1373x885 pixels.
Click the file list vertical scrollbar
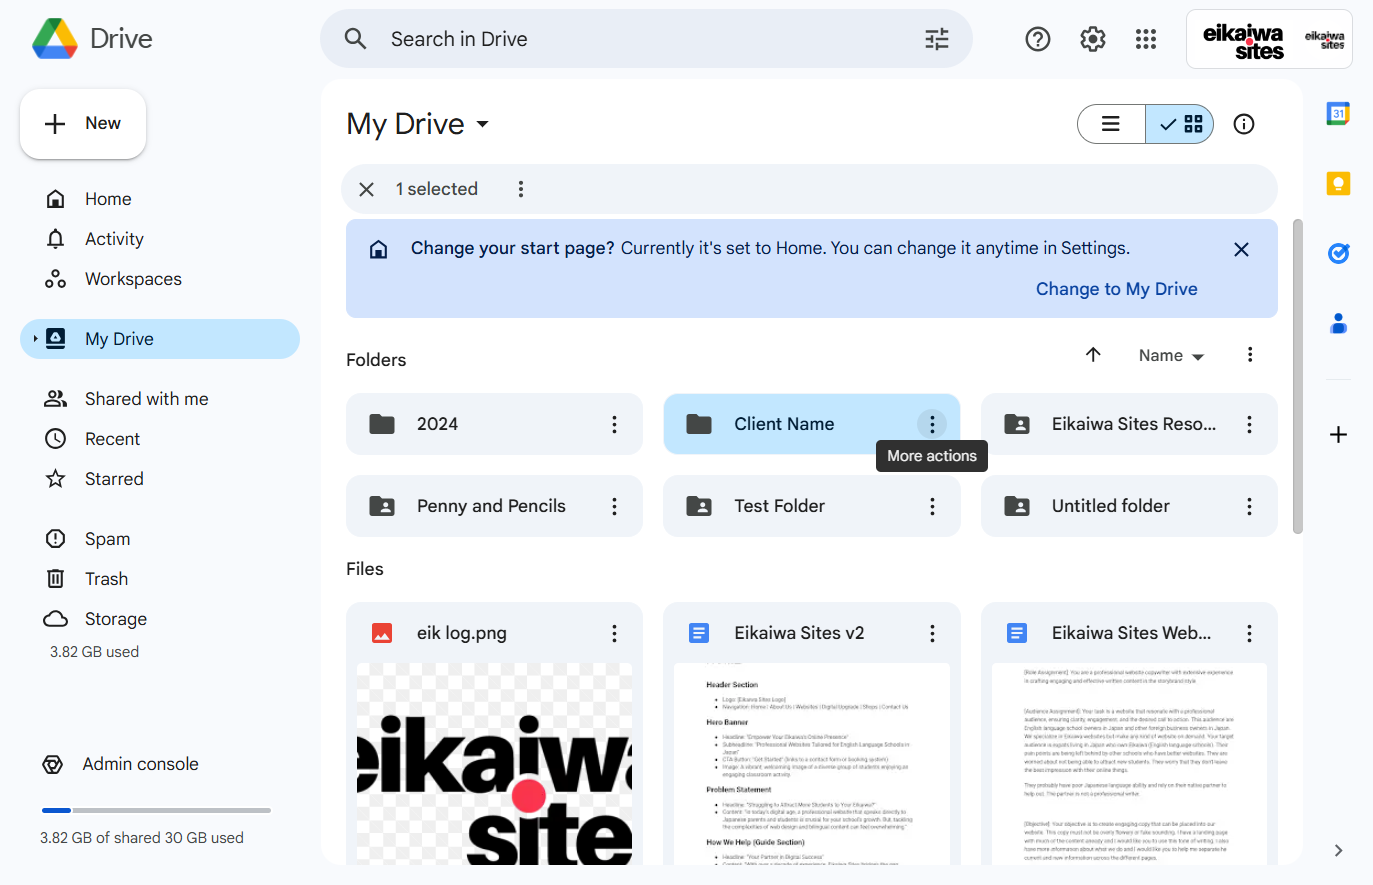(x=1298, y=376)
